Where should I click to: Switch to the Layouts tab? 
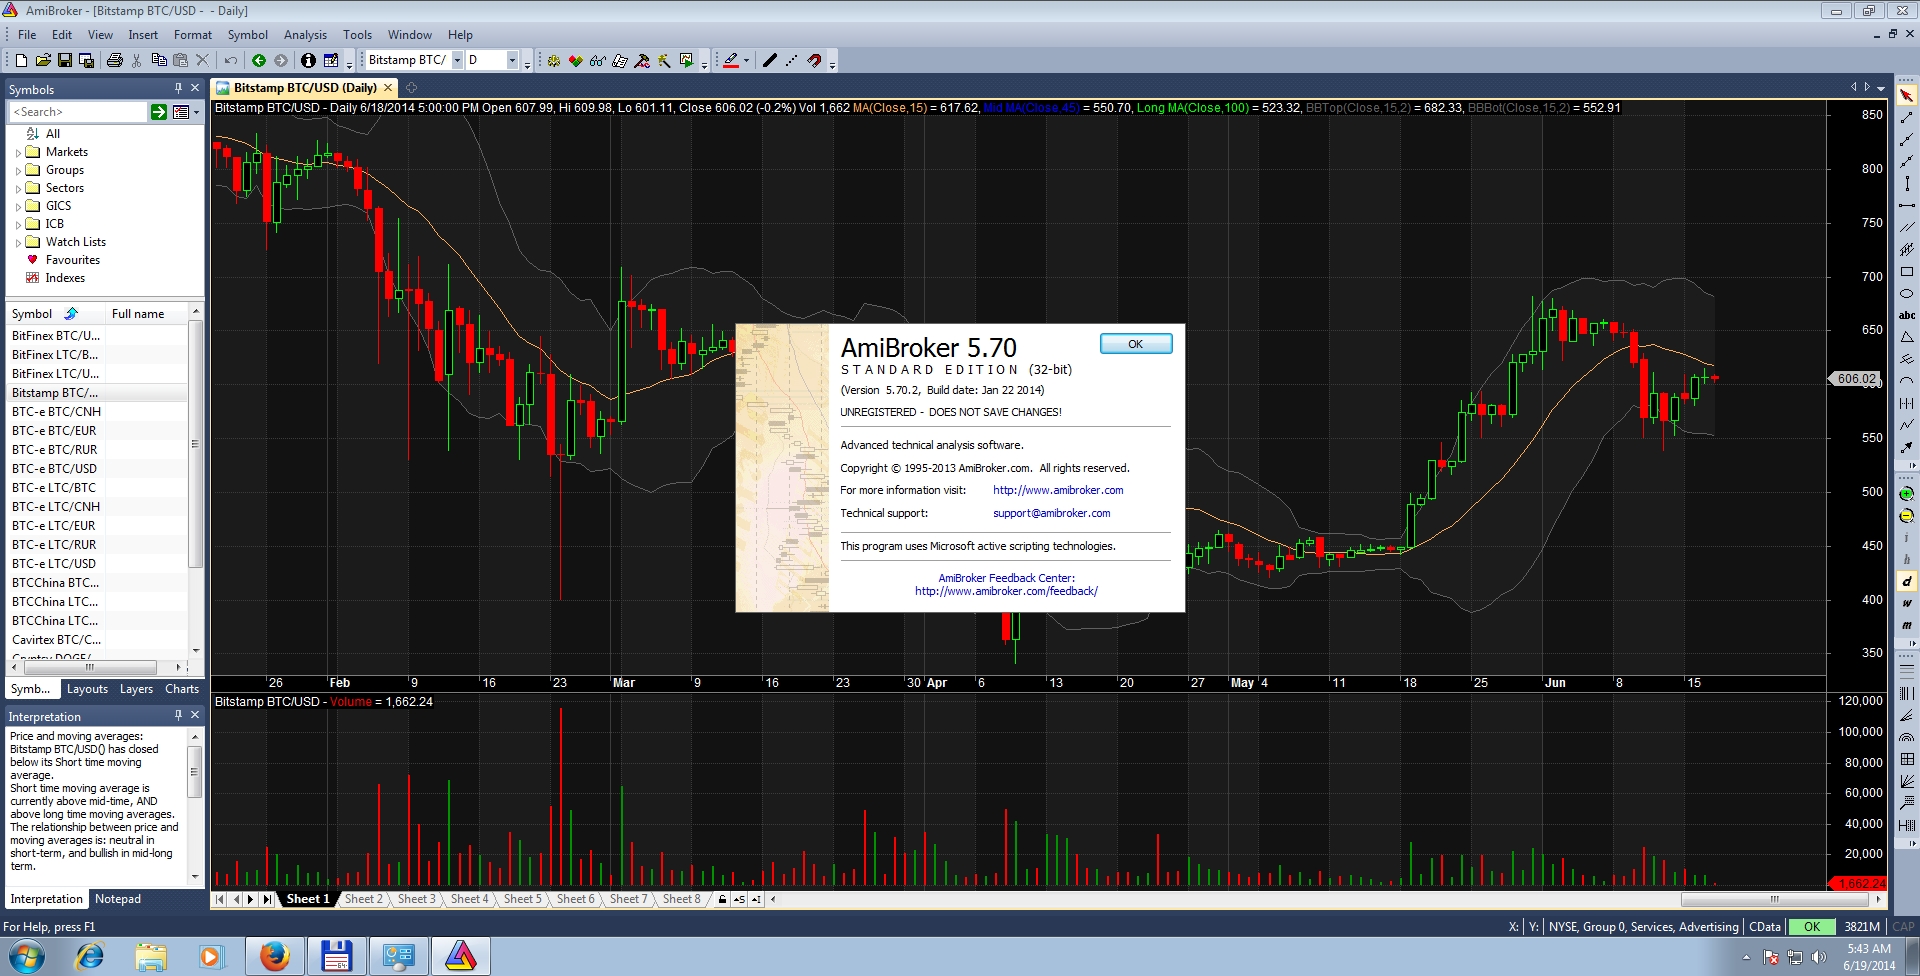pos(87,689)
